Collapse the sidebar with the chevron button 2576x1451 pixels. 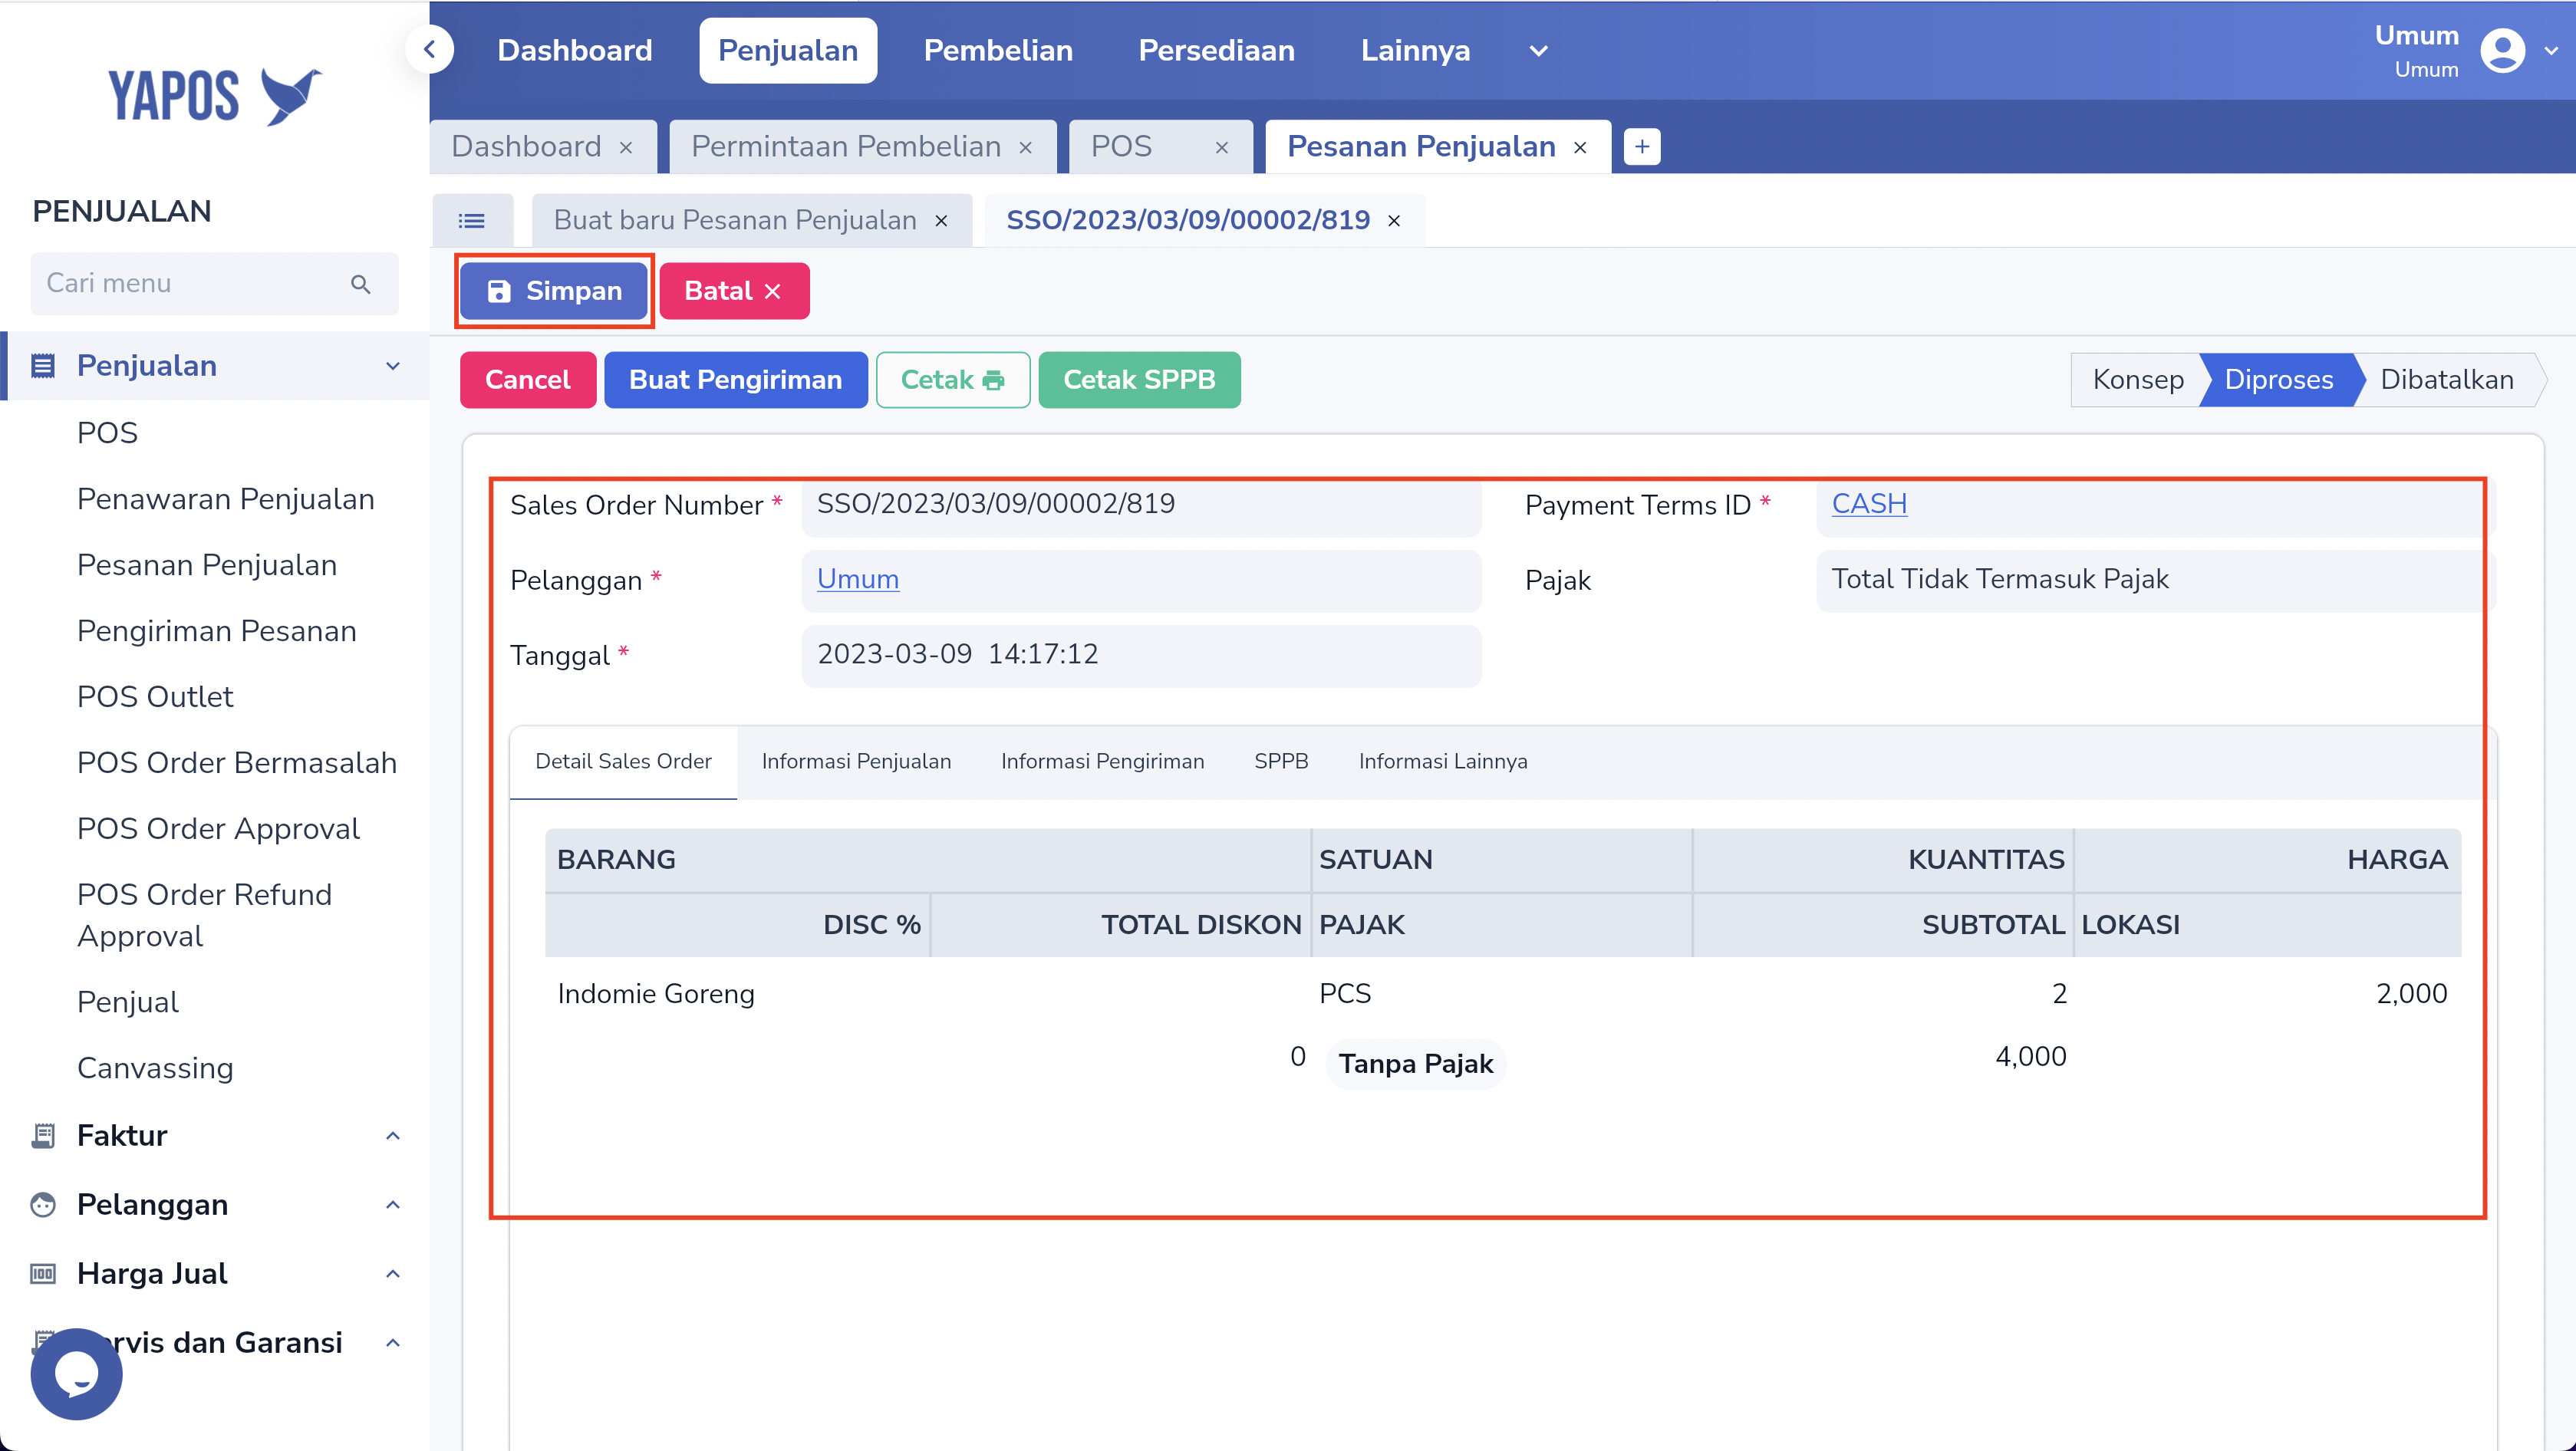coord(430,49)
